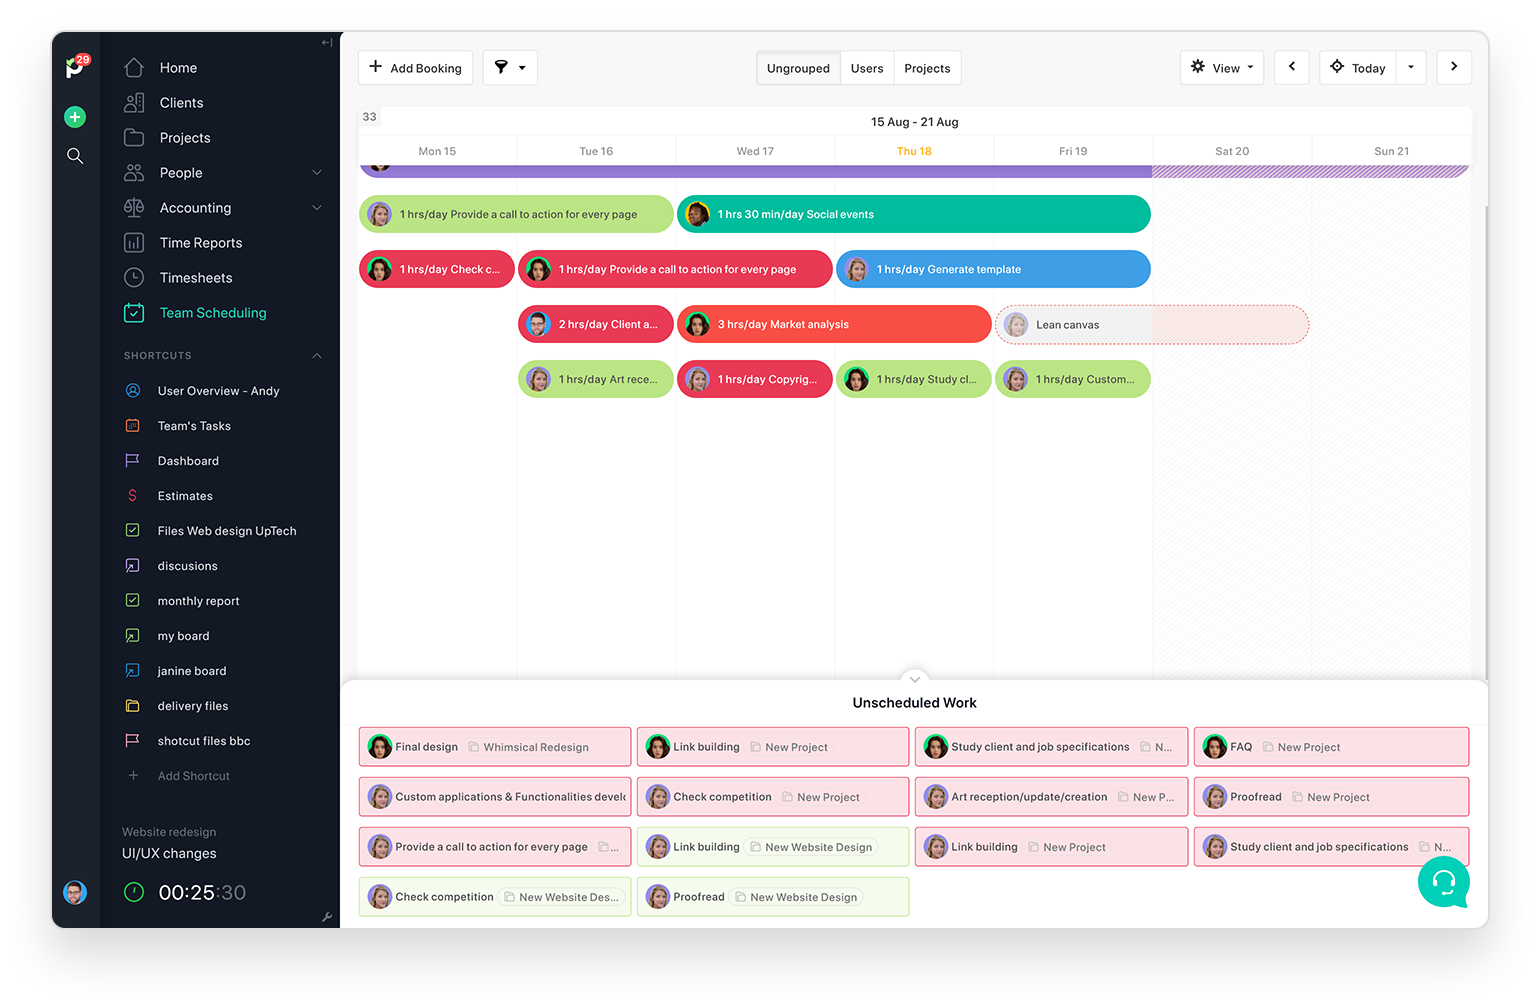The image size is (1540, 1000).
Task: Open the Today dropdown arrow
Action: pyautogui.click(x=1411, y=67)
